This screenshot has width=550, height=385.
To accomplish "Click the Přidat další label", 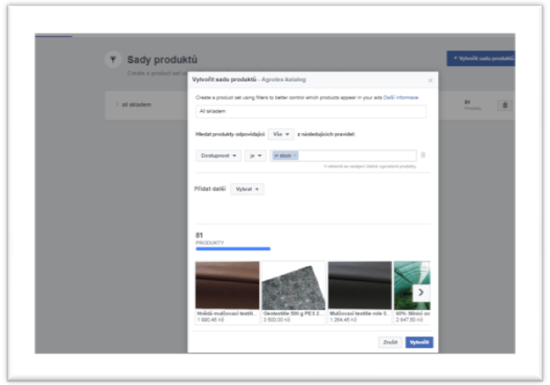I will (x=210, y=189).
